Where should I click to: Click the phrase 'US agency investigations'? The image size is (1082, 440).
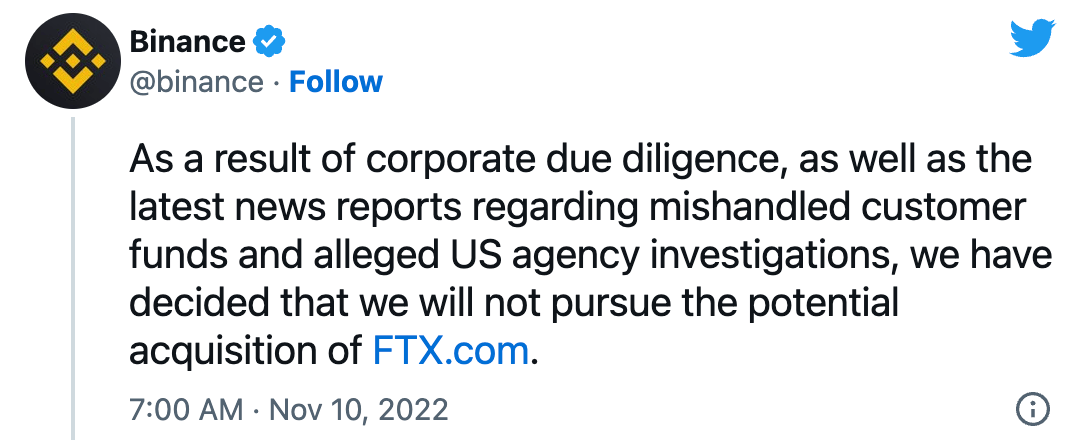tap(669, 257)
